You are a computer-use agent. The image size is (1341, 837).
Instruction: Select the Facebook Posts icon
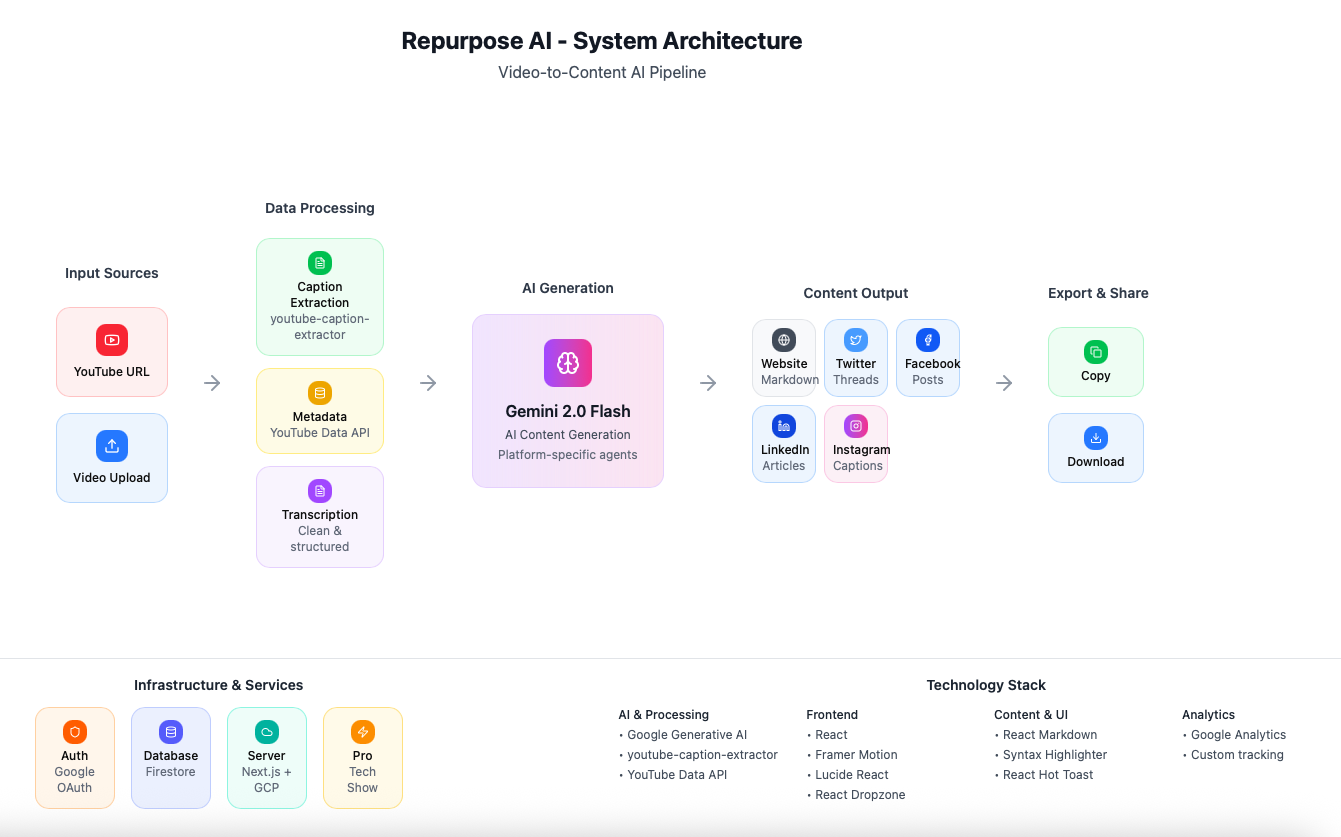point(928,340)
